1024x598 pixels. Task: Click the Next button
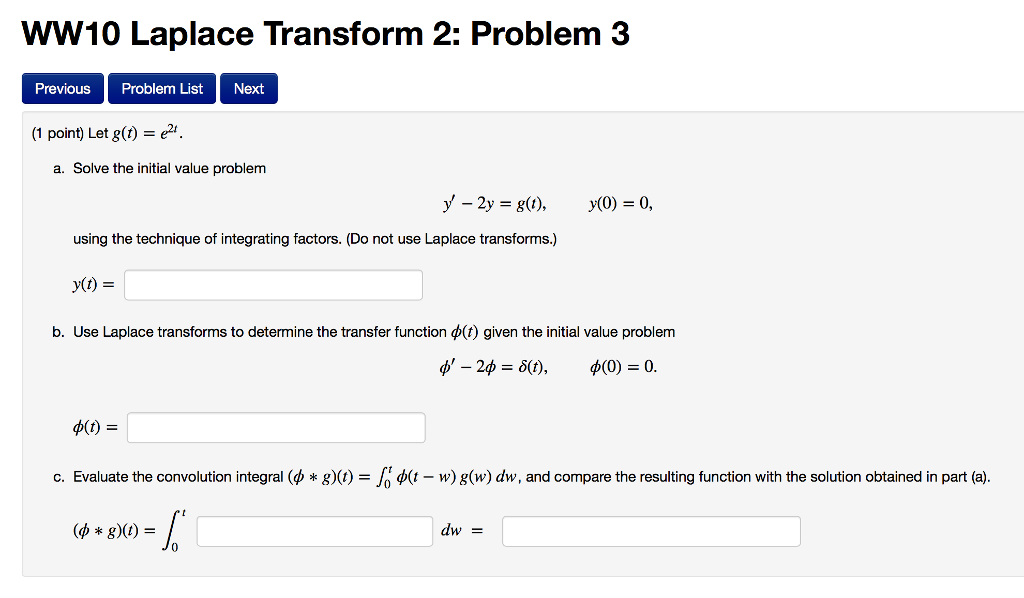click(x=248, y=88)
